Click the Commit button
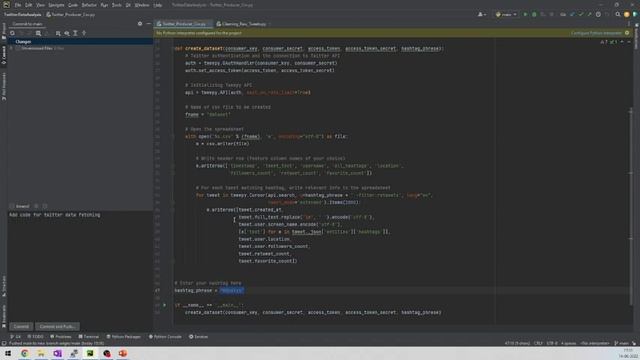Image resolution: width=640 pixels, height=360 pixels. [21, 327]
